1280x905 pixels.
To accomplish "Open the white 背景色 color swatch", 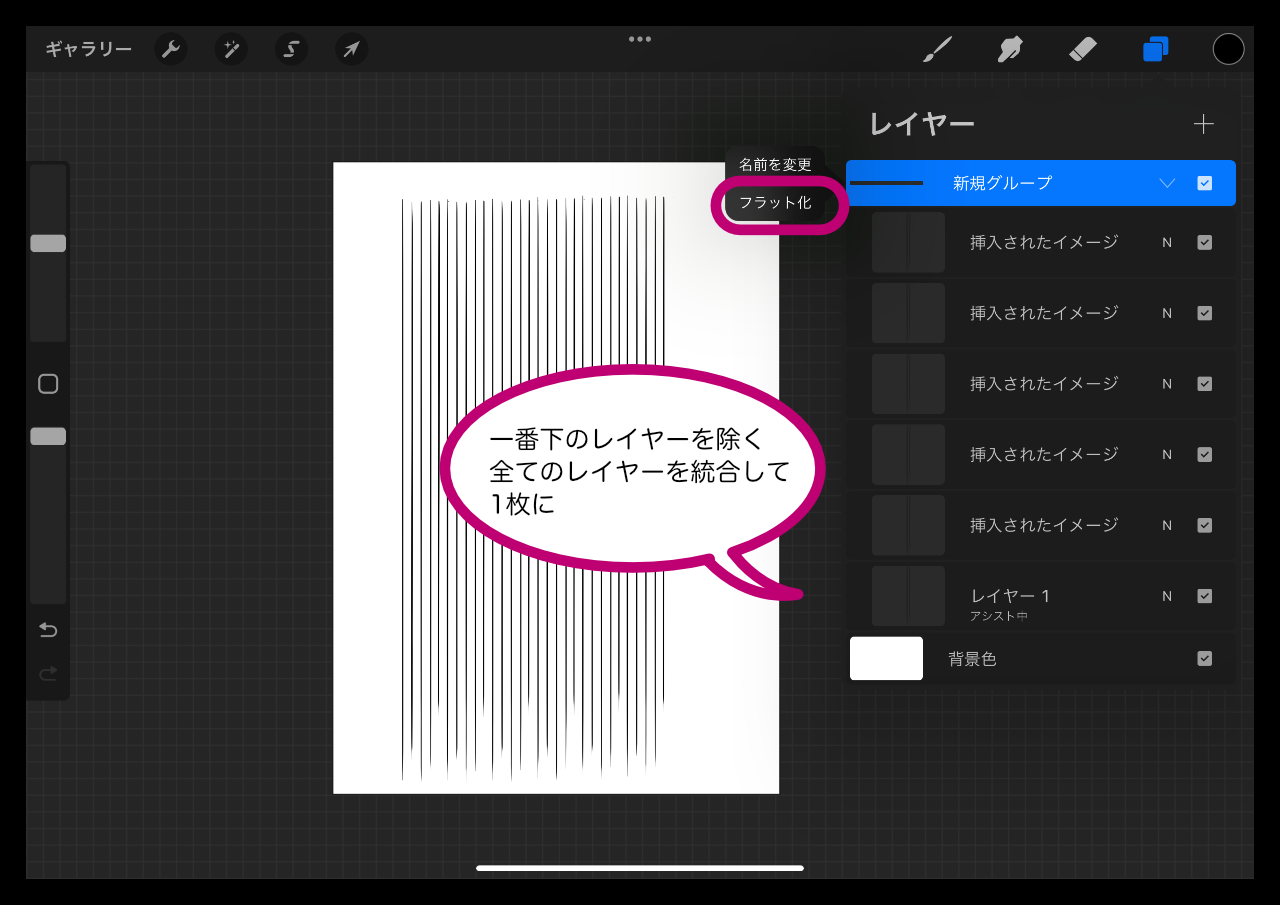I will (x=886, y=659).
